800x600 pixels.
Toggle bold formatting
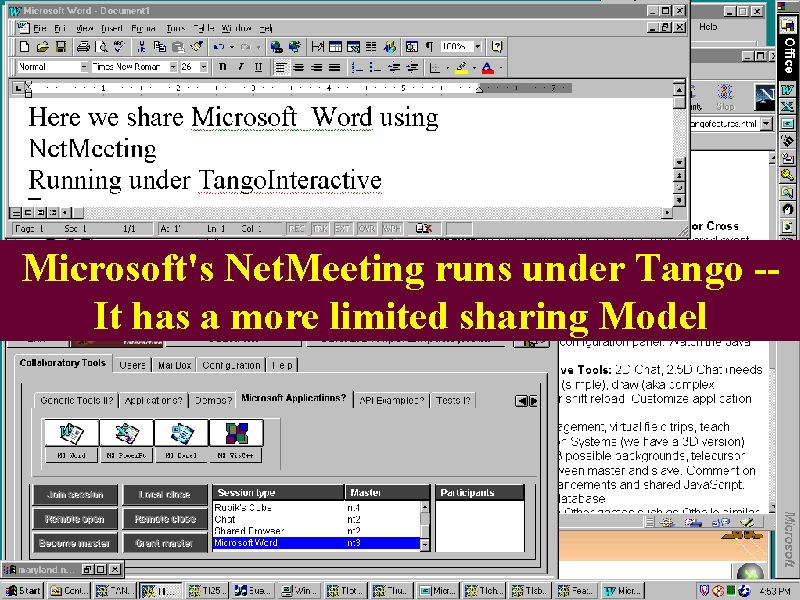click(222, 67)
